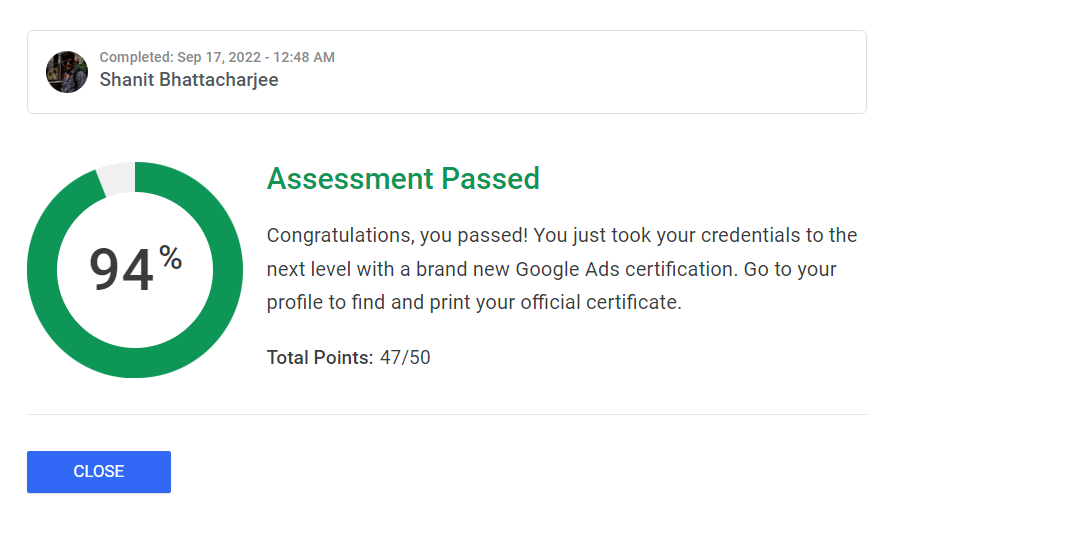Click the gray unfilled segment of the score ring
The height and width of the screenshot is (547, 1074).
pyautogui.click(x=117, y=178)
